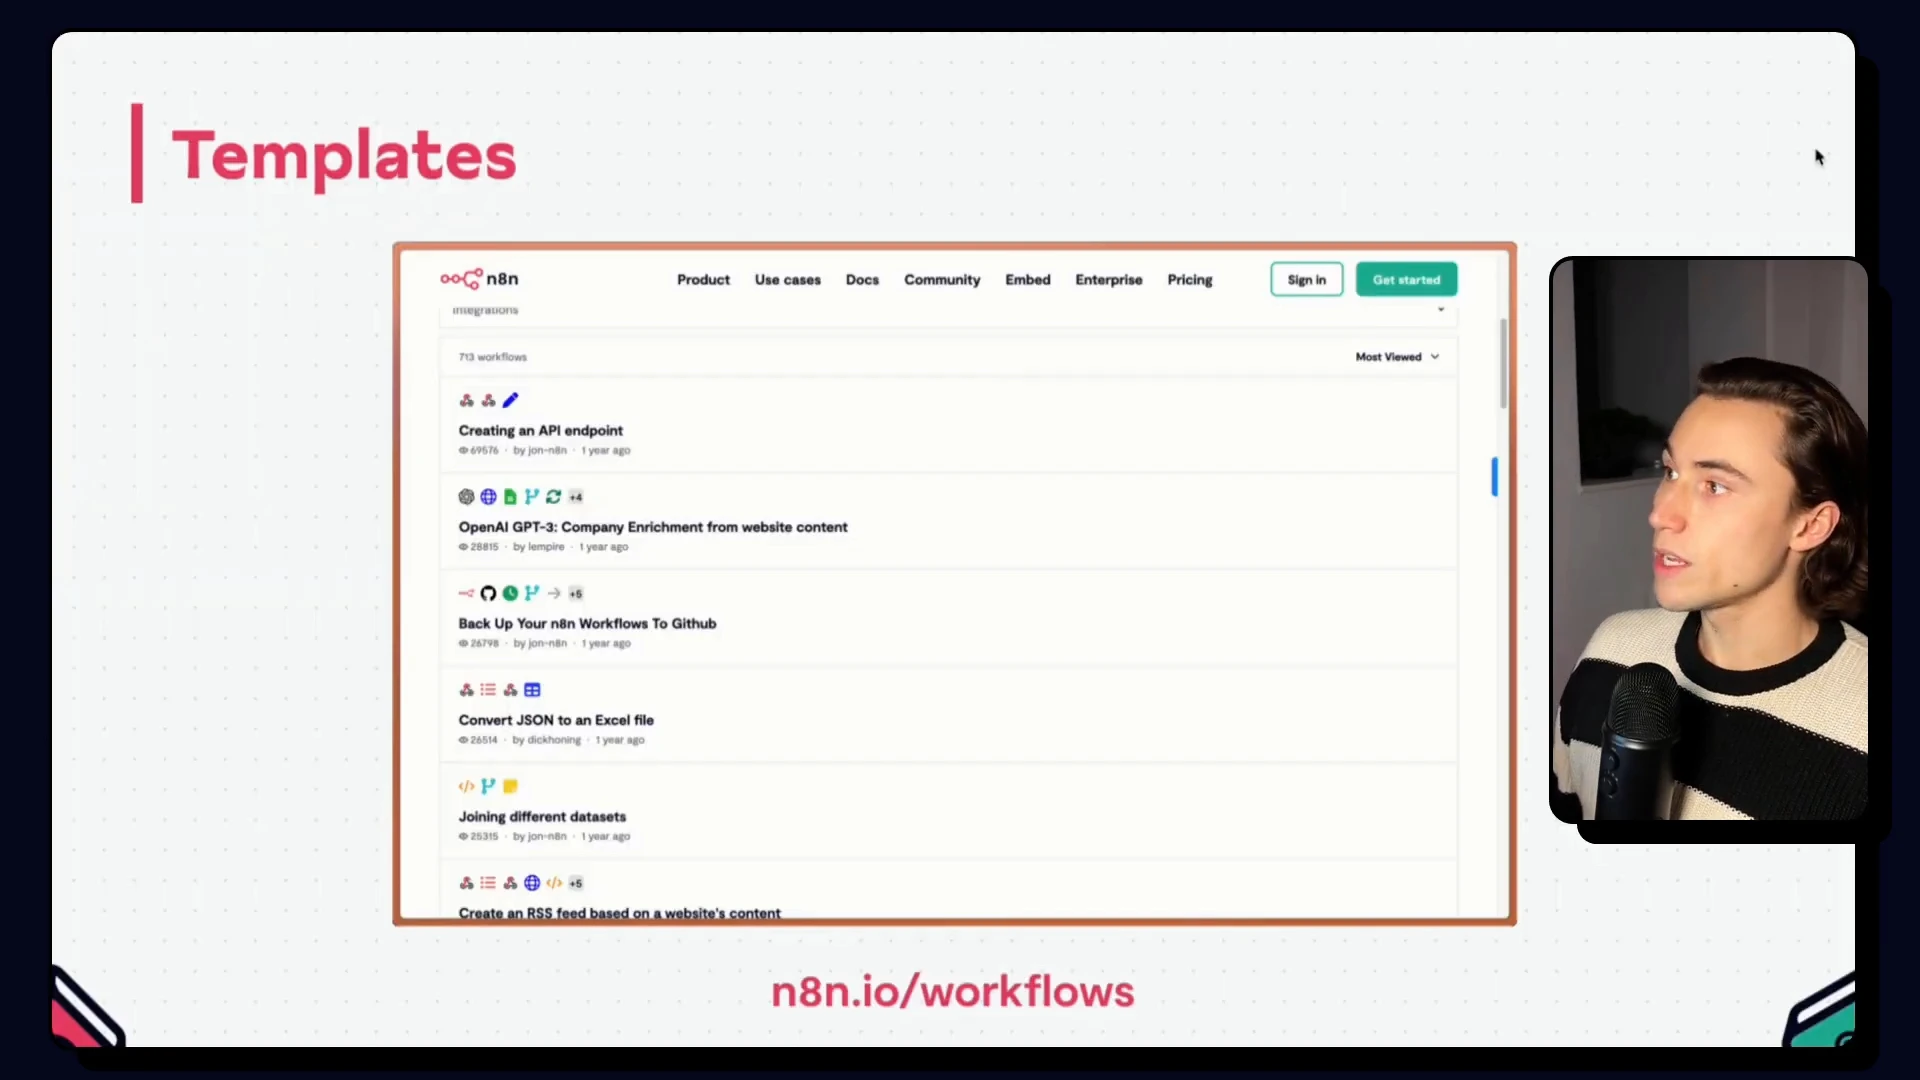This screenshot has height=1080, width=1920.
Task: Open Back Up Your n8n Workflows To Github
Action: pyautogui.click(x=587, y=624)
